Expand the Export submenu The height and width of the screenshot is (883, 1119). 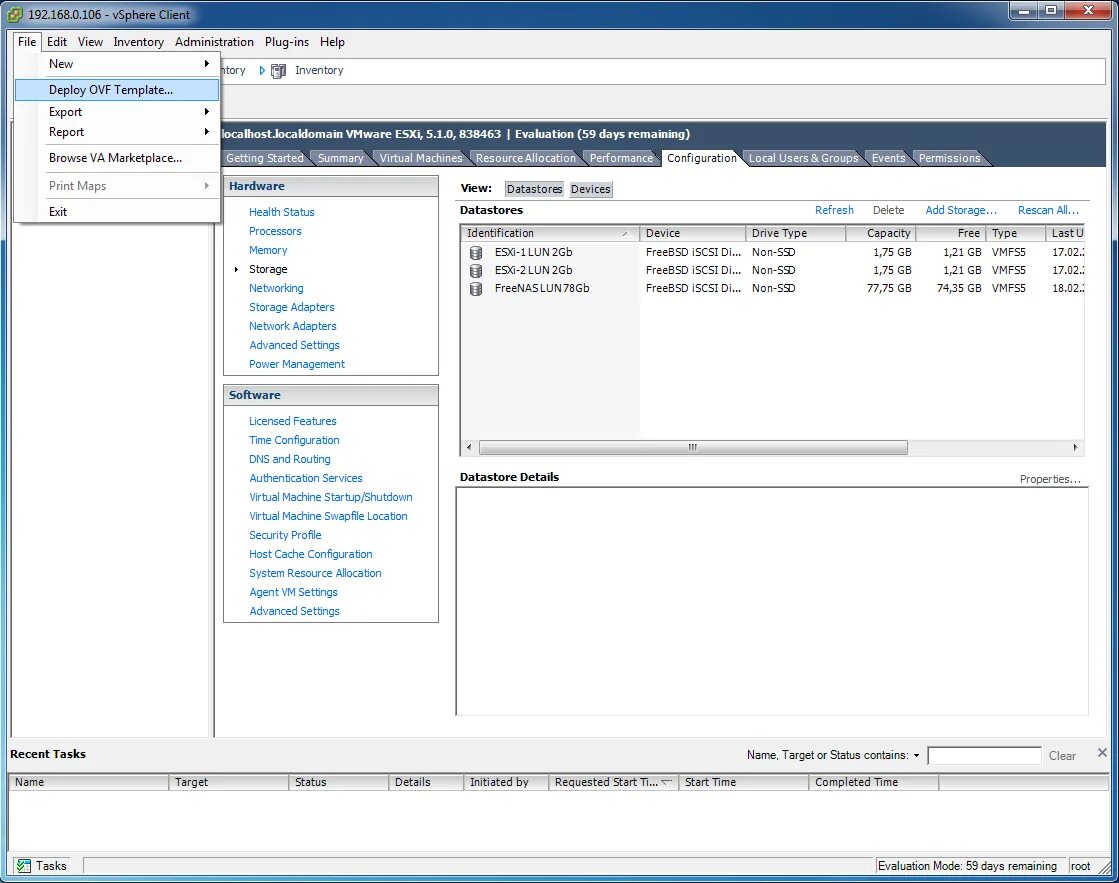pyautogui.click(x=65, y=111)
